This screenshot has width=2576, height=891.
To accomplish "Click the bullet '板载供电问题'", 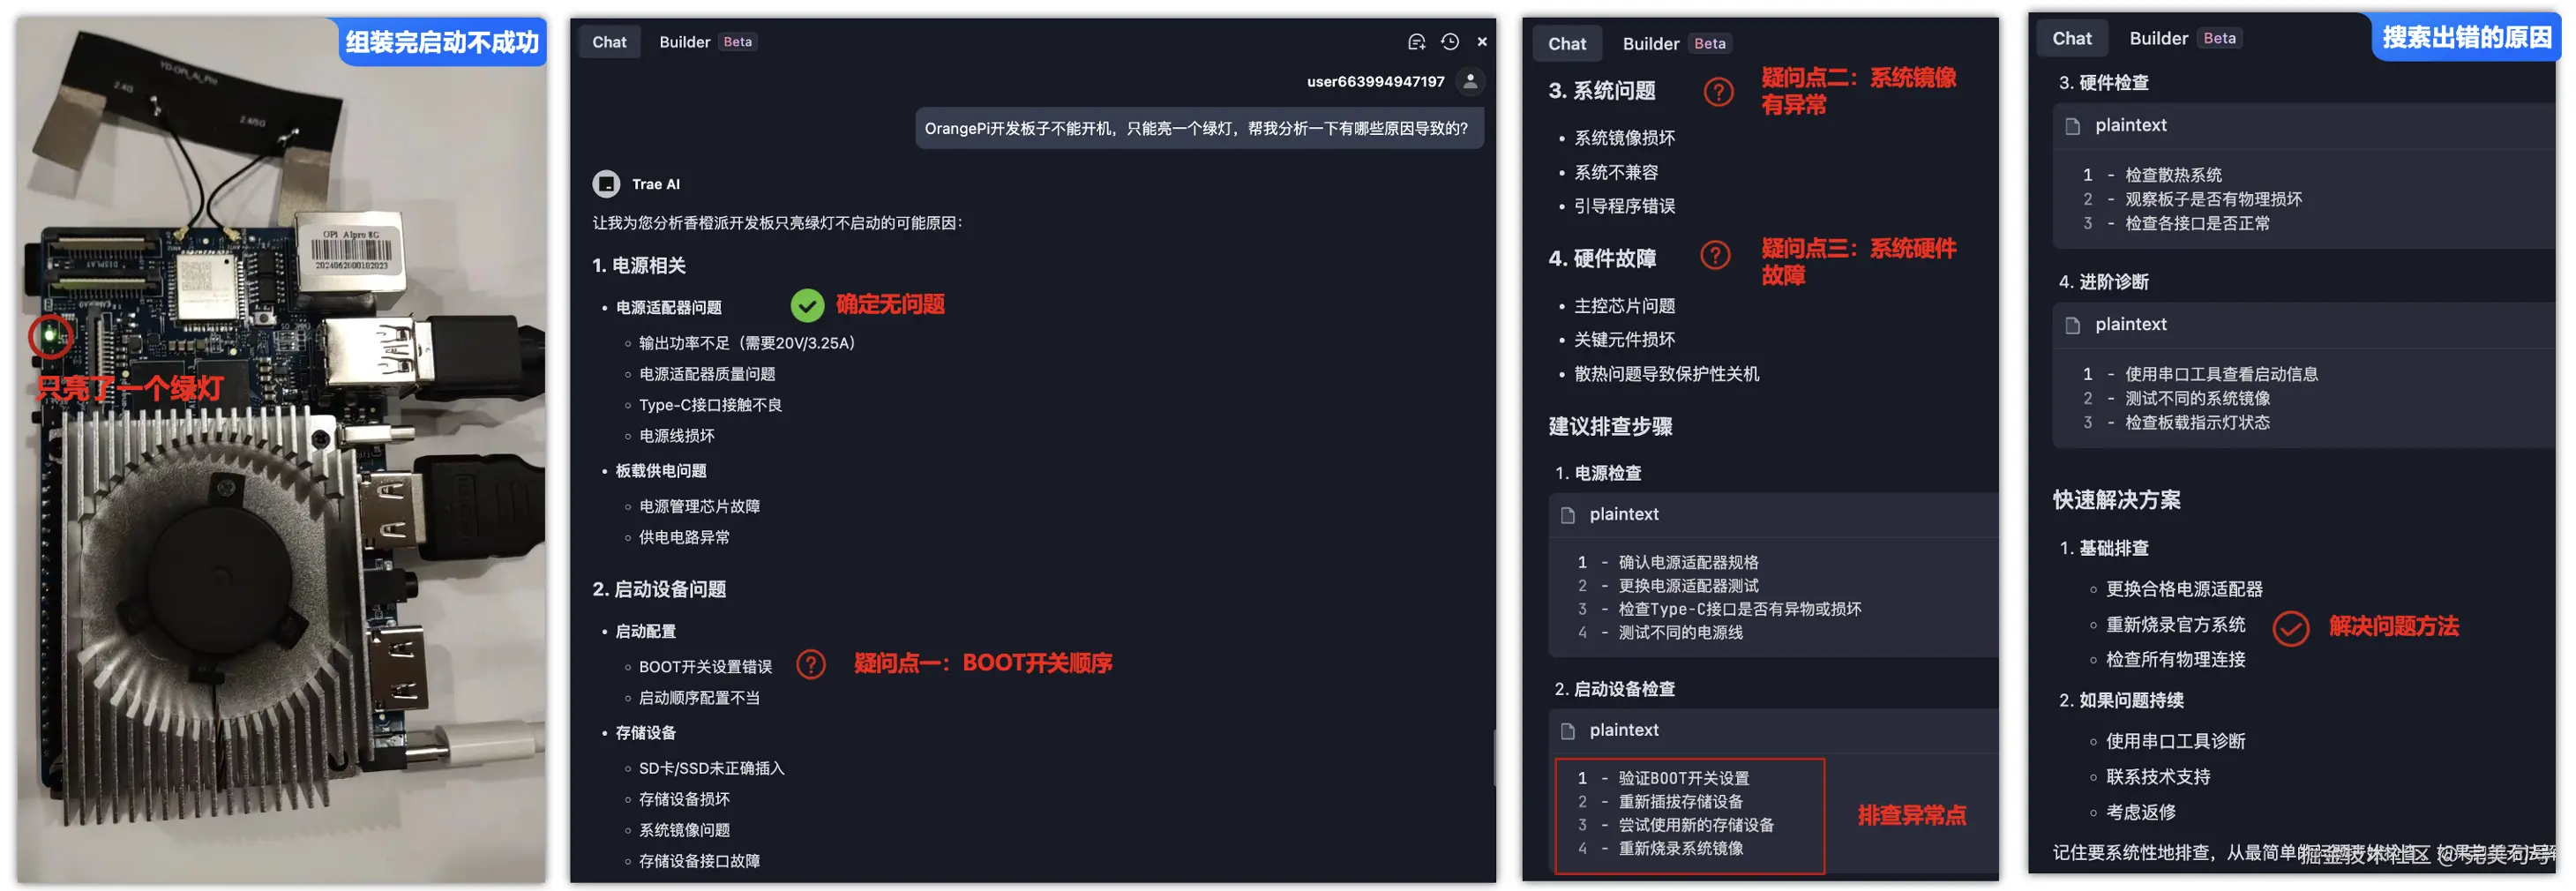I will (x=660, y=471).
